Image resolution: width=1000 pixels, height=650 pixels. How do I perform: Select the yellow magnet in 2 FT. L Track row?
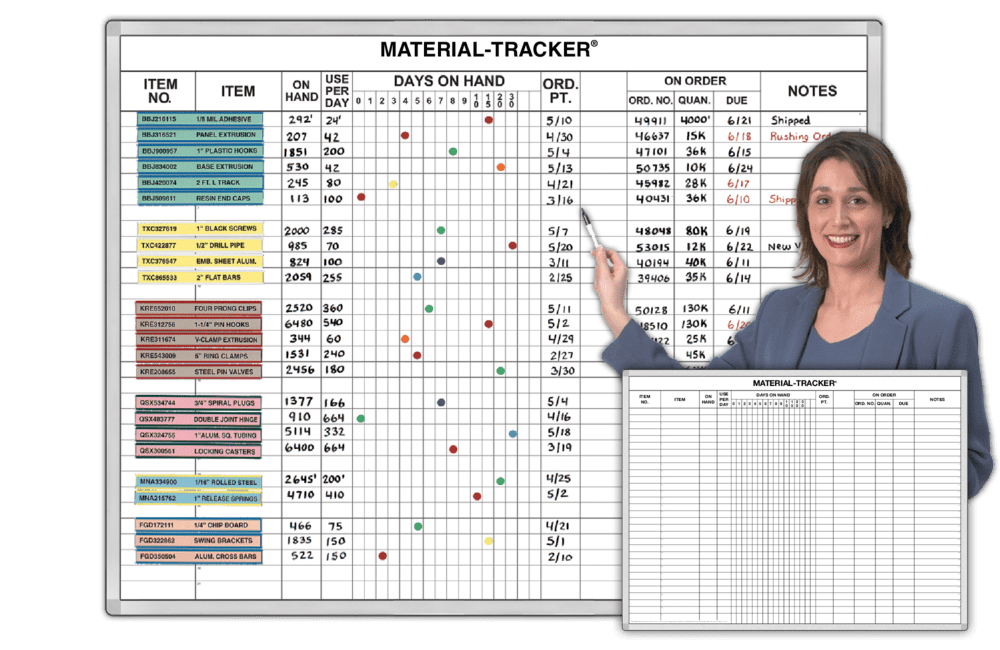pyautogui.click(x=393, y=184)
